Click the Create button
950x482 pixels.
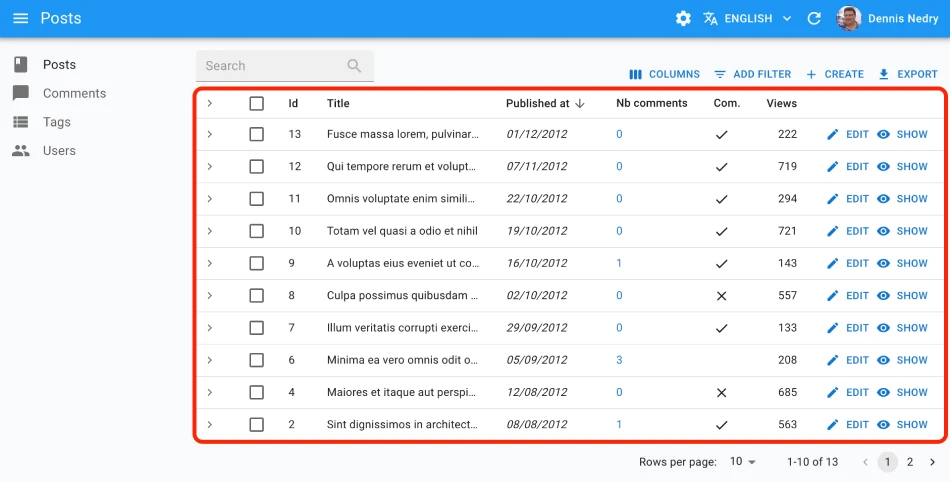point(835,74)
